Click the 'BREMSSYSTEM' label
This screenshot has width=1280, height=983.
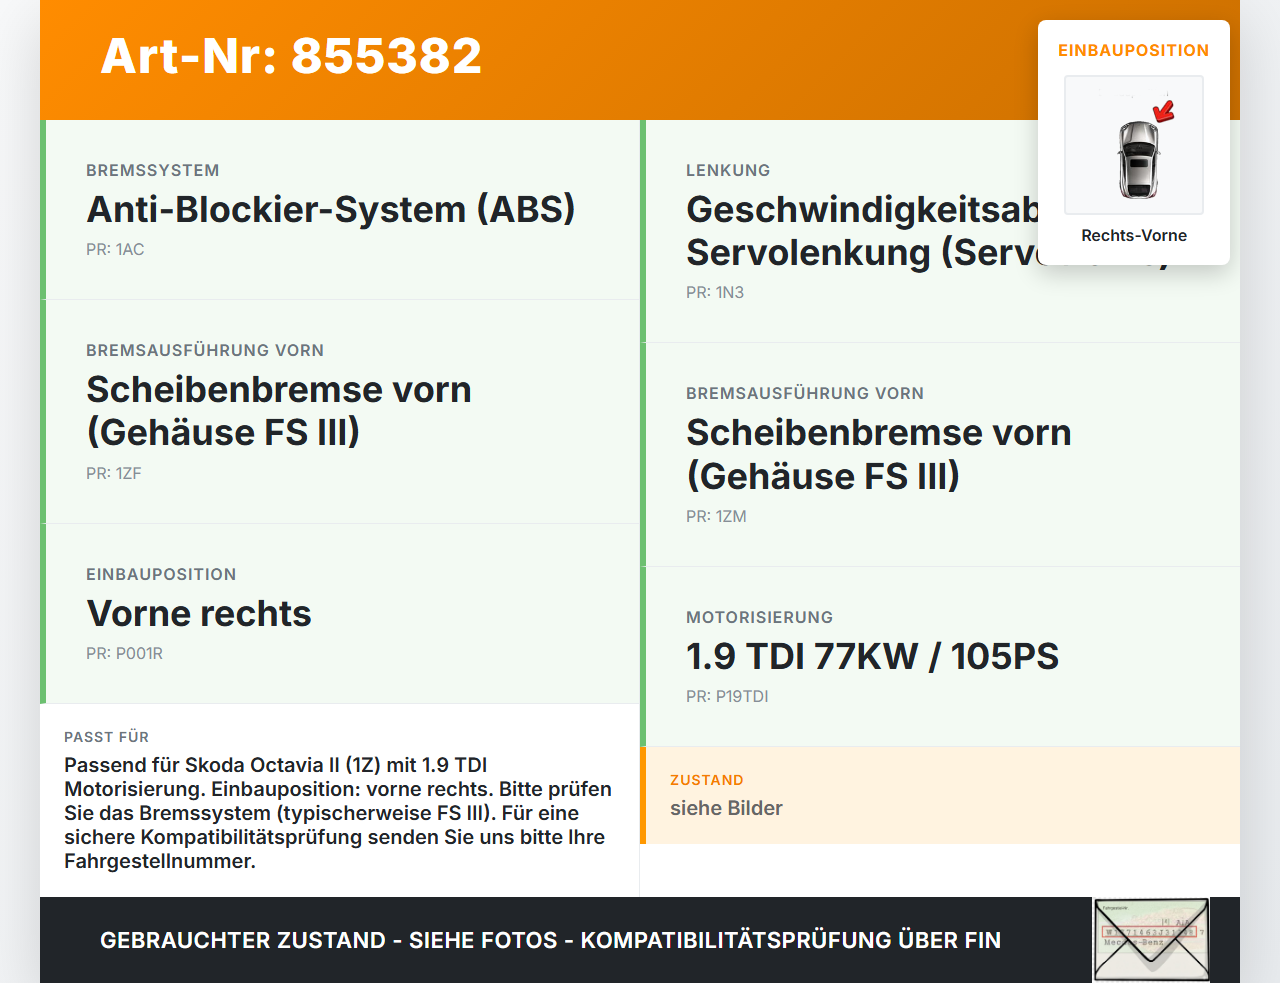click(153, 170)
